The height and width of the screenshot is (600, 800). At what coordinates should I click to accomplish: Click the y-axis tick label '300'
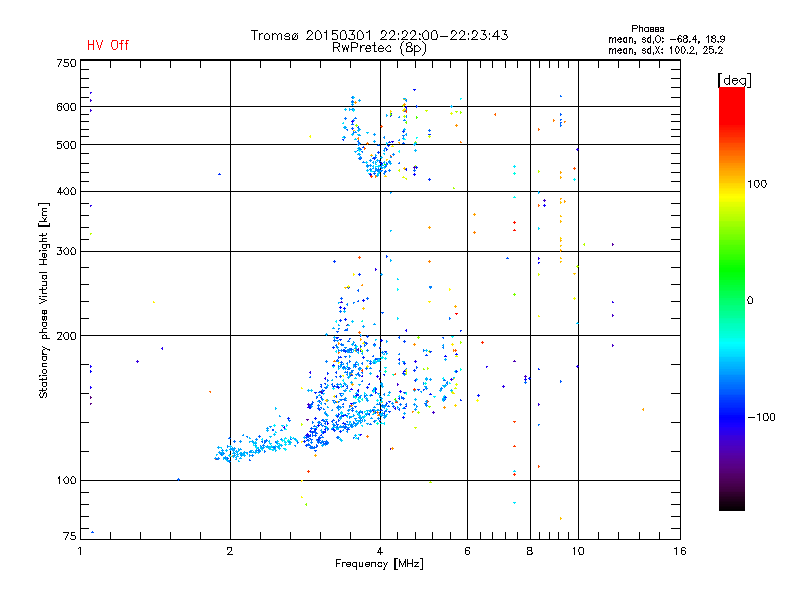pos(66,251)
